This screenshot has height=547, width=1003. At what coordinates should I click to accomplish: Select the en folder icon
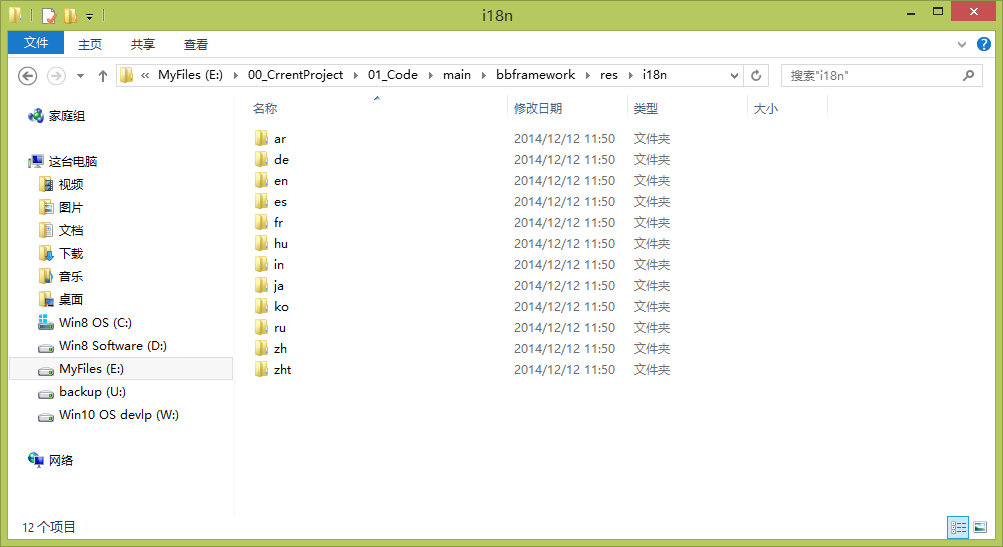(261, 180)
